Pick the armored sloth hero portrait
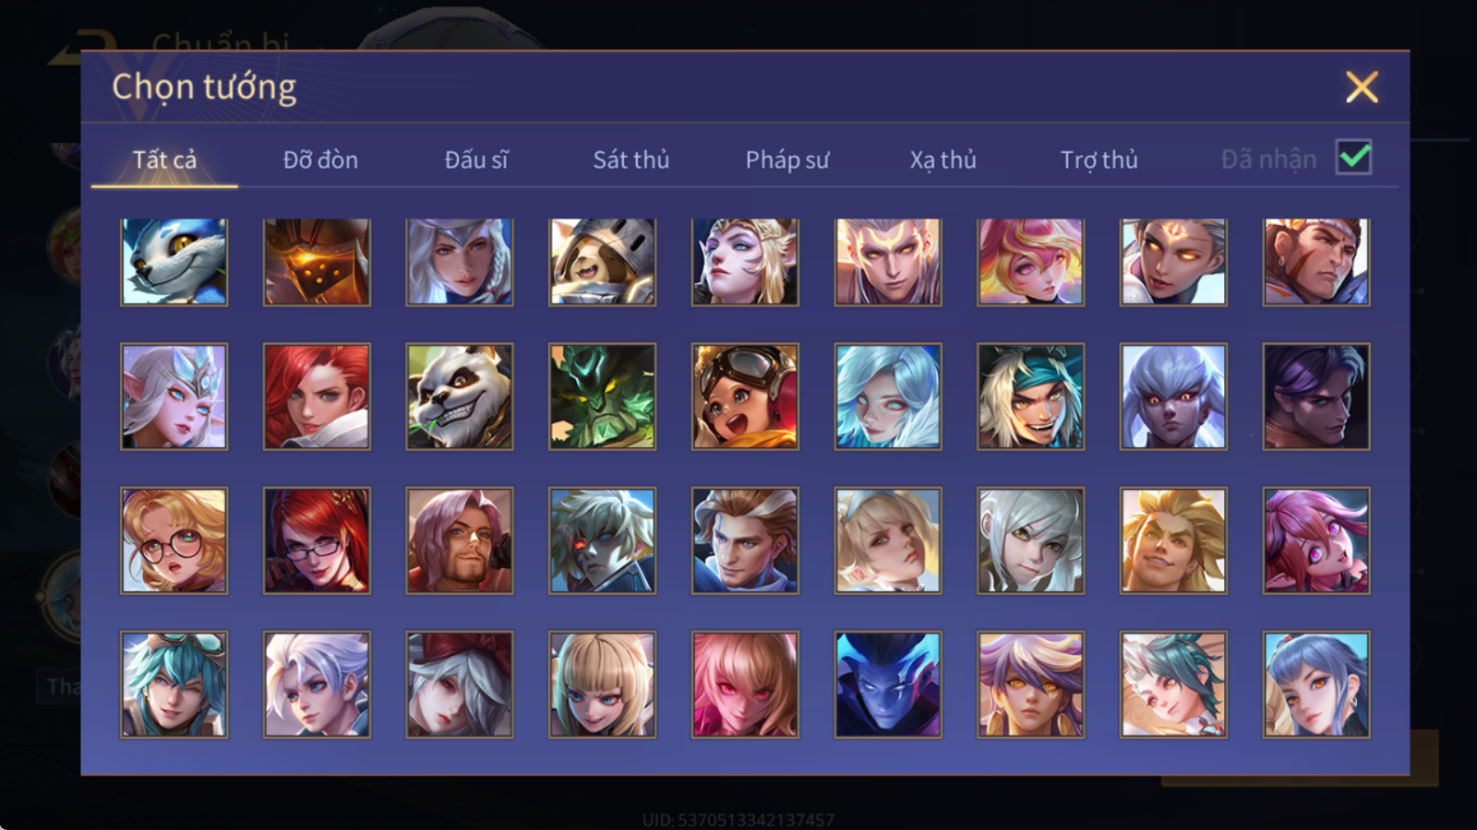Image resolution: width=1477 pixels, height=830 pixels. (602, 261)
